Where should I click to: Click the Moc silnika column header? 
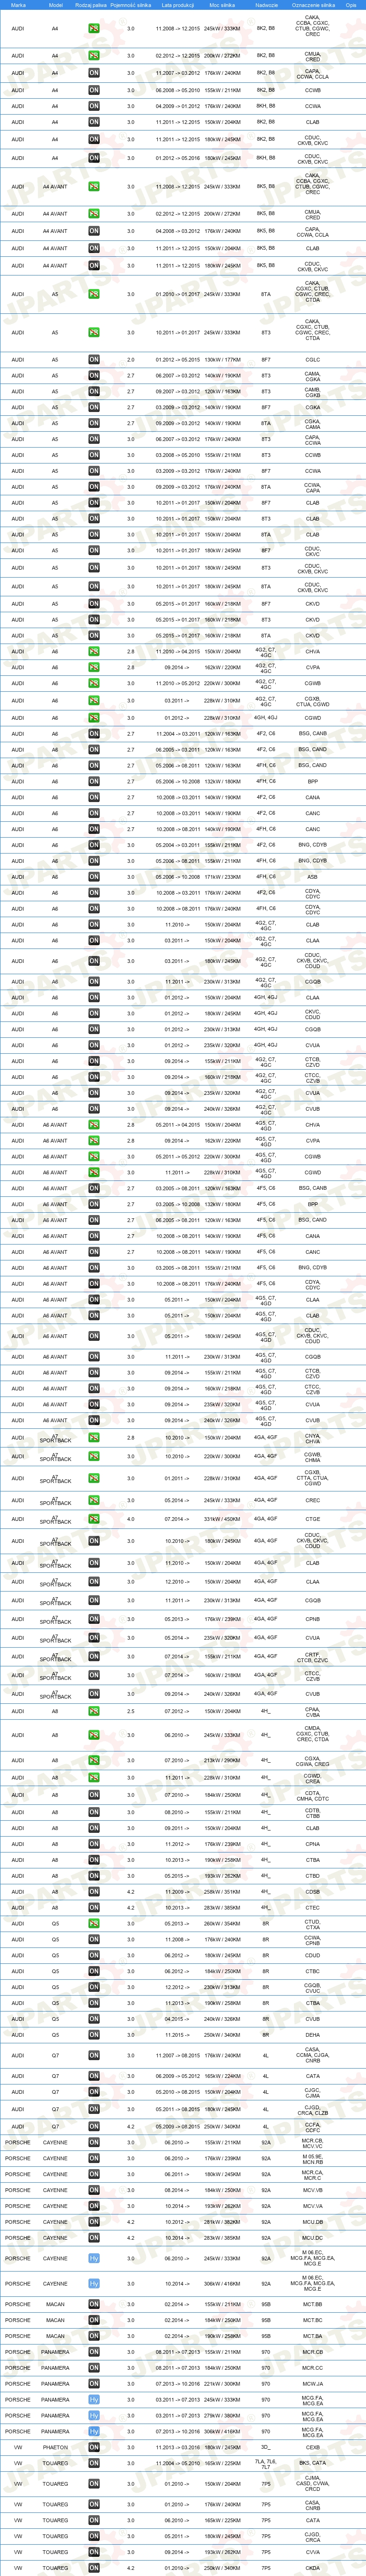pyautogui.click(x=222, y=5)
